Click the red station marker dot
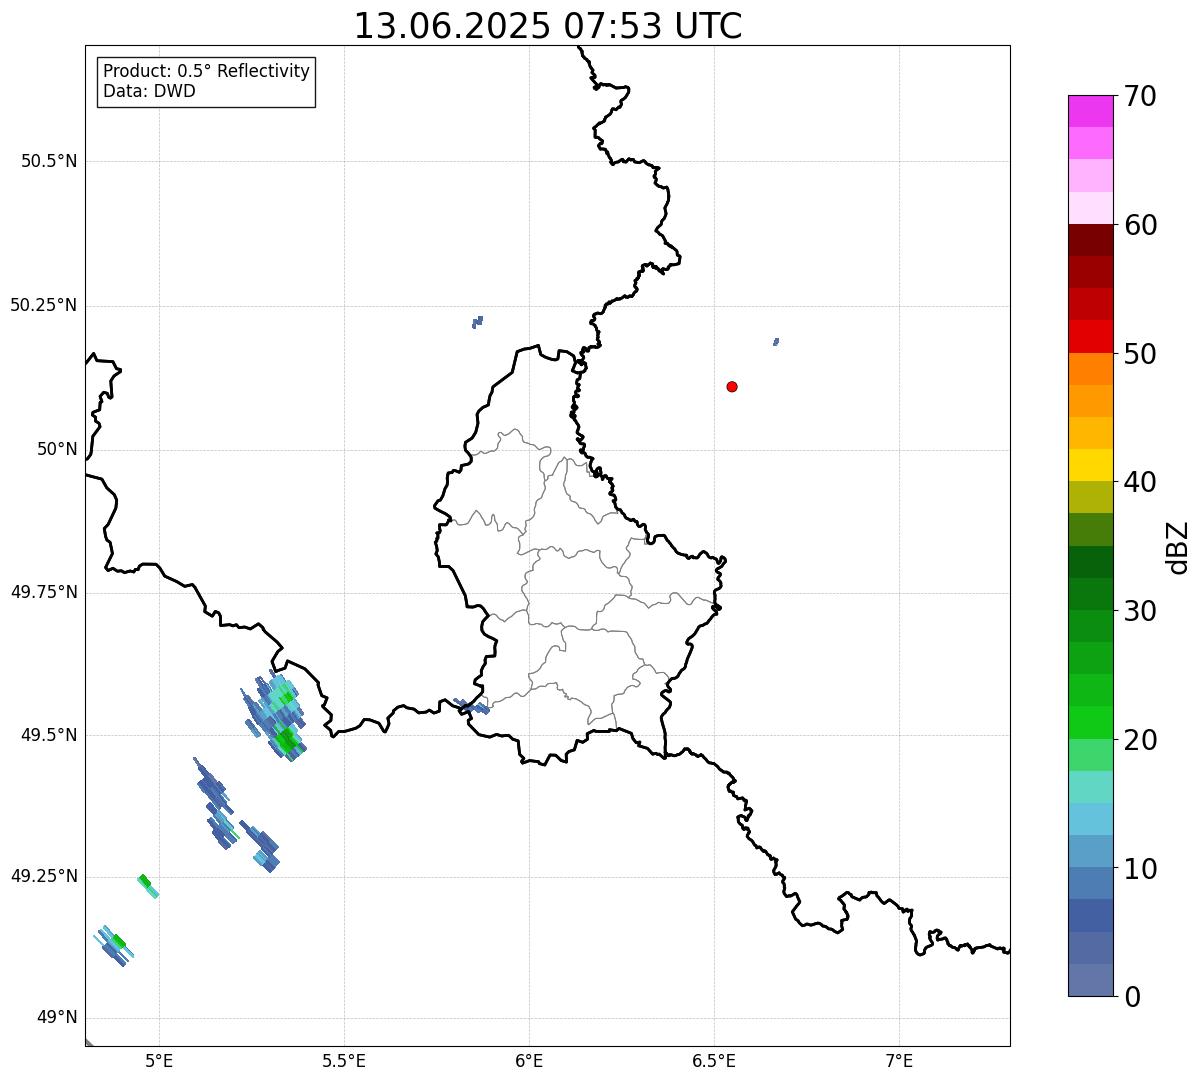This screenshot has width=1202, height=1081. [732, 386]
